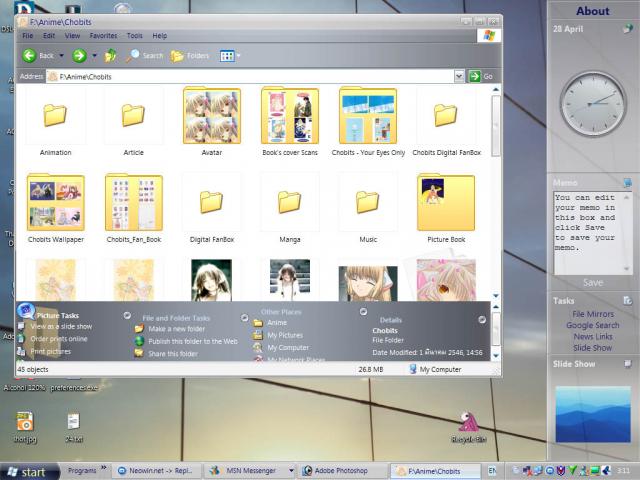Open My Computer in Other Places
The image size is (640, 480).
pos(288,348)
